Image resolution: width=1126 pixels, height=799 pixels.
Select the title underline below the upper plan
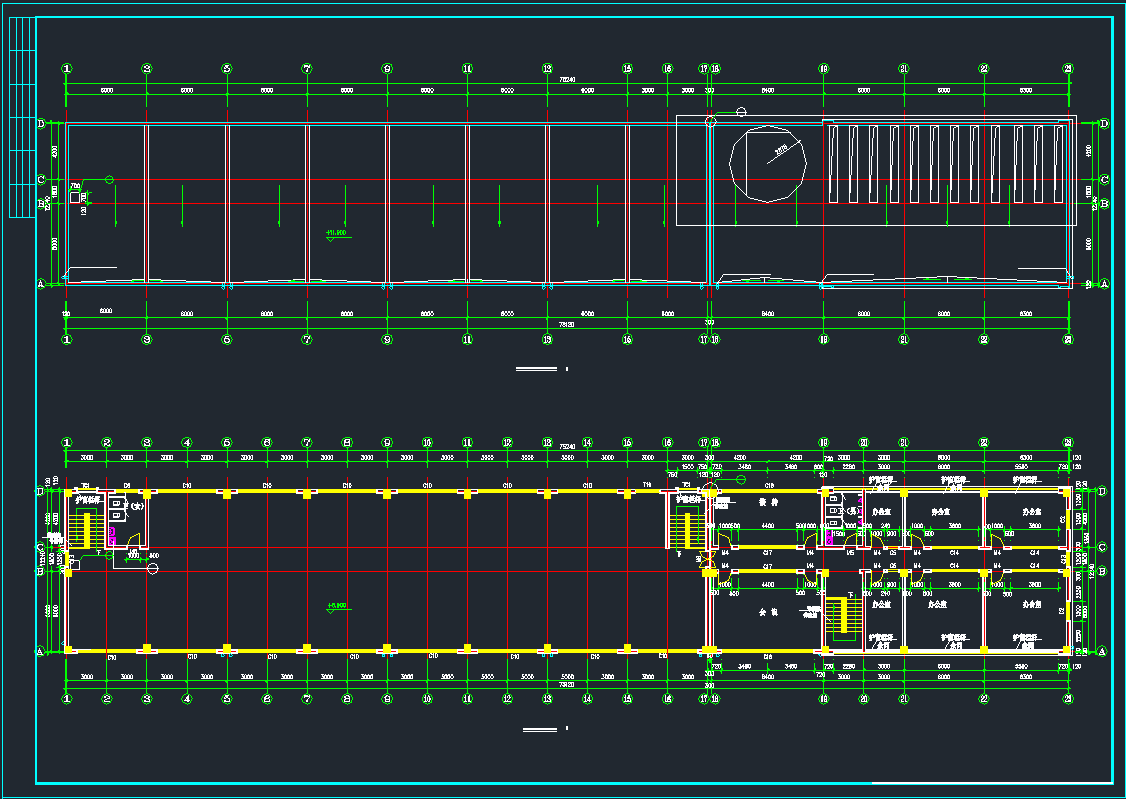click(x=536, y=369)
